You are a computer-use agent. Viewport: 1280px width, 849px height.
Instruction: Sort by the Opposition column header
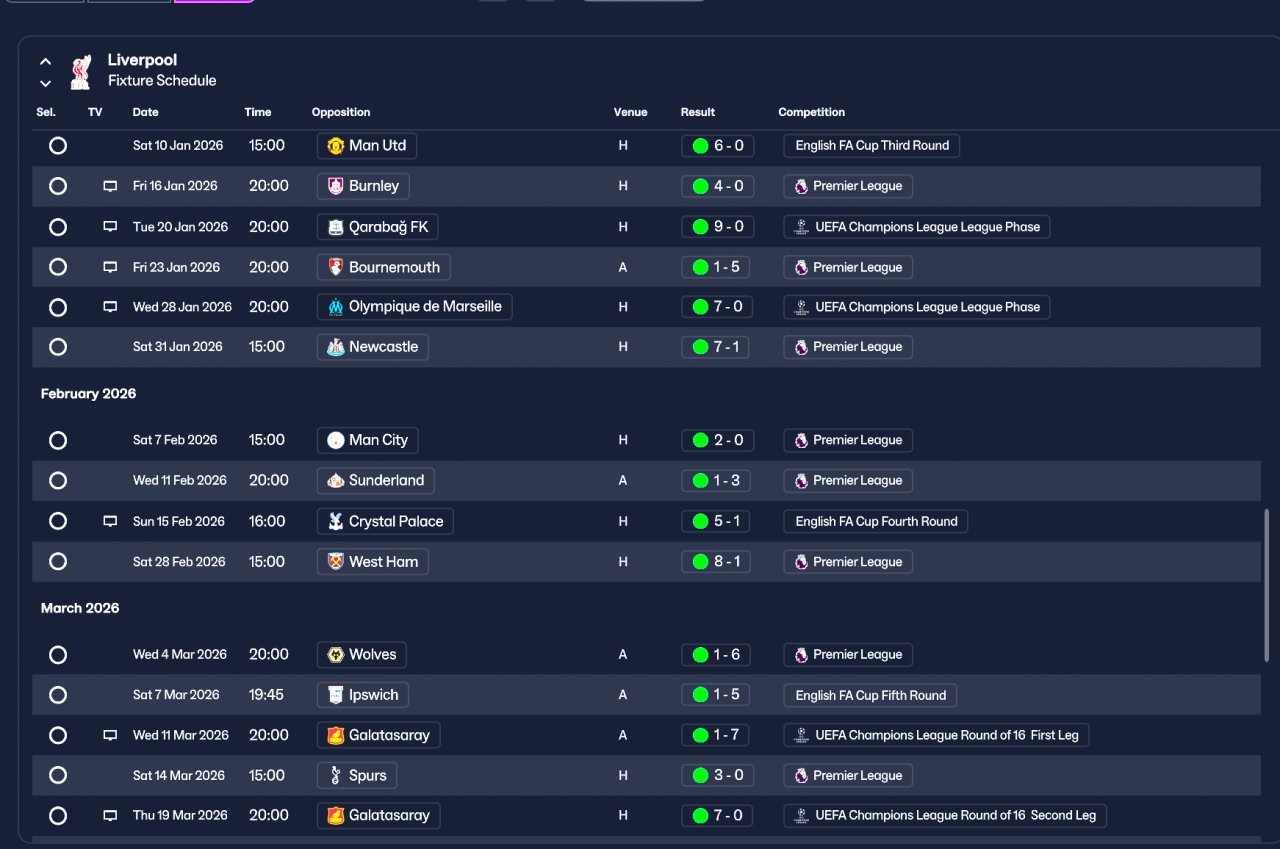[341, 112]
